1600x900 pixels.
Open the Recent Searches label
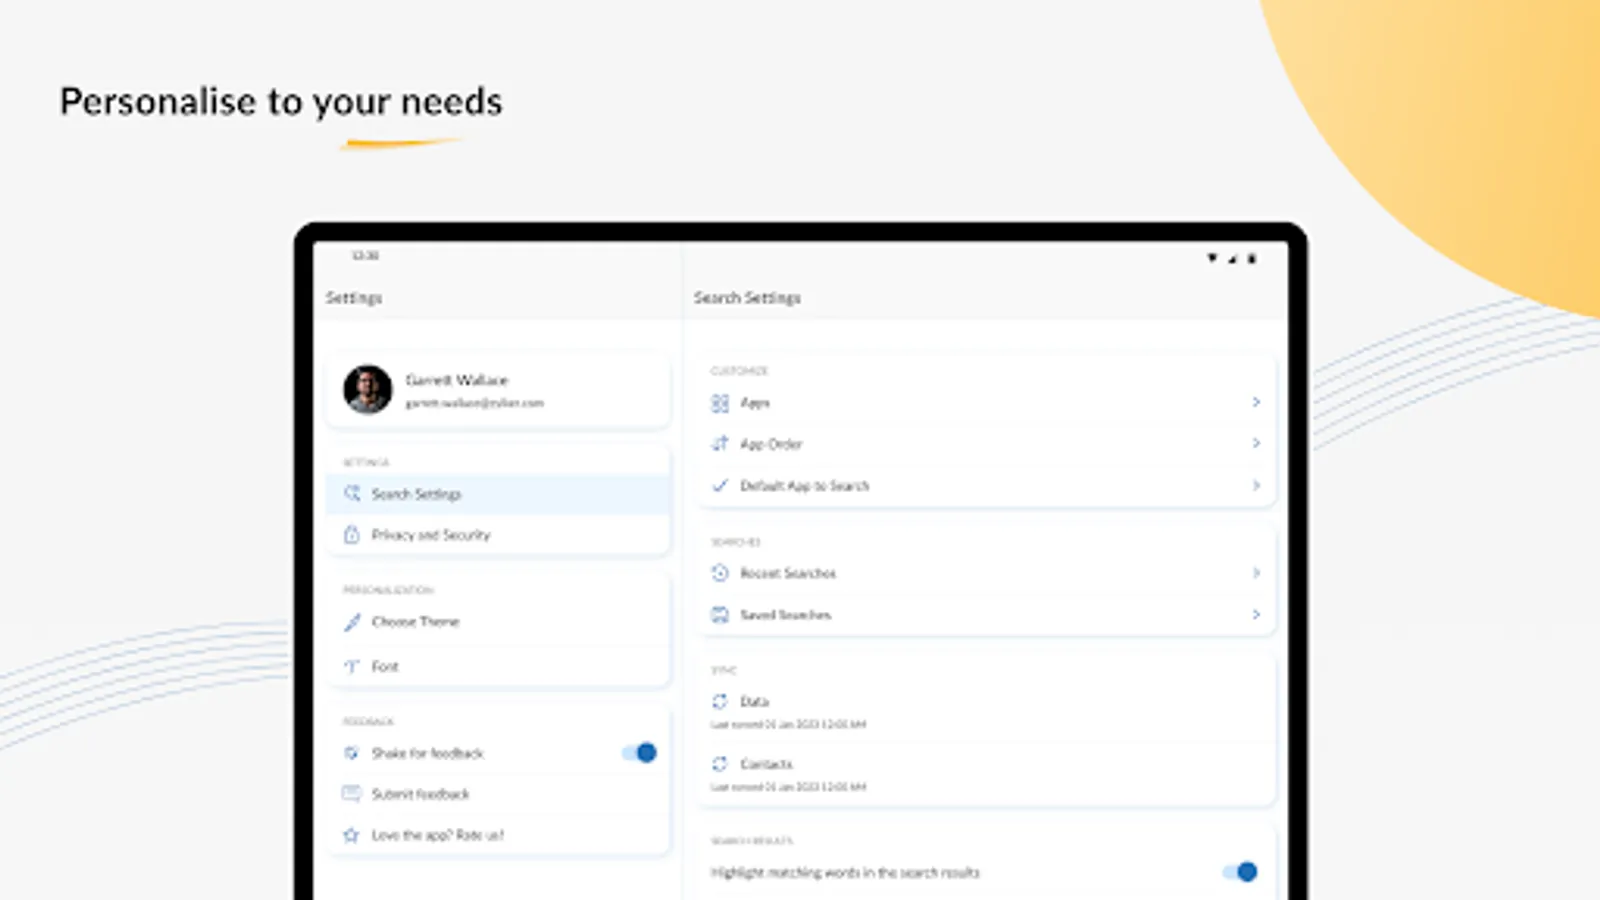click(x=788, y=573)
